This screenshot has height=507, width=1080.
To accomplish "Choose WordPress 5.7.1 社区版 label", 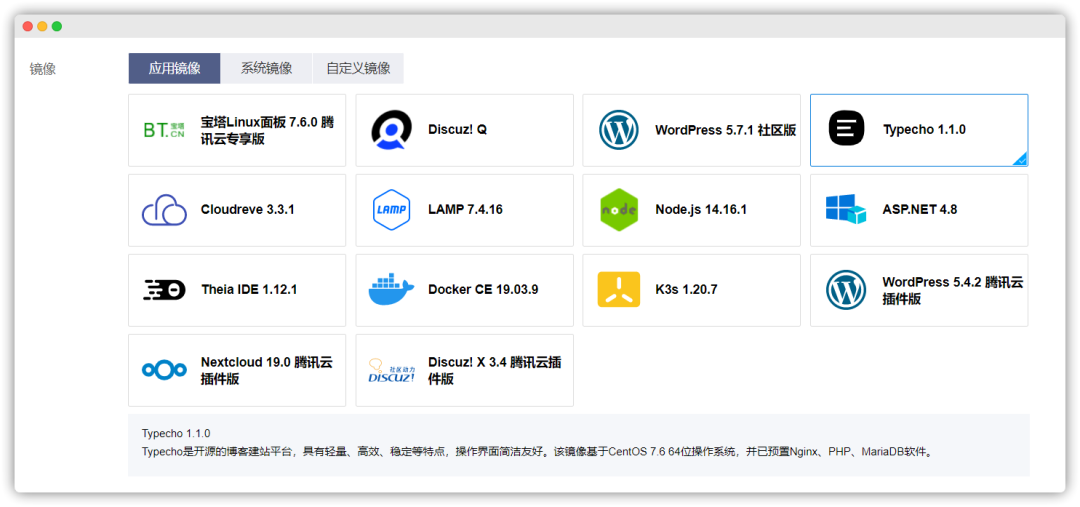I will tap(725, 130).
